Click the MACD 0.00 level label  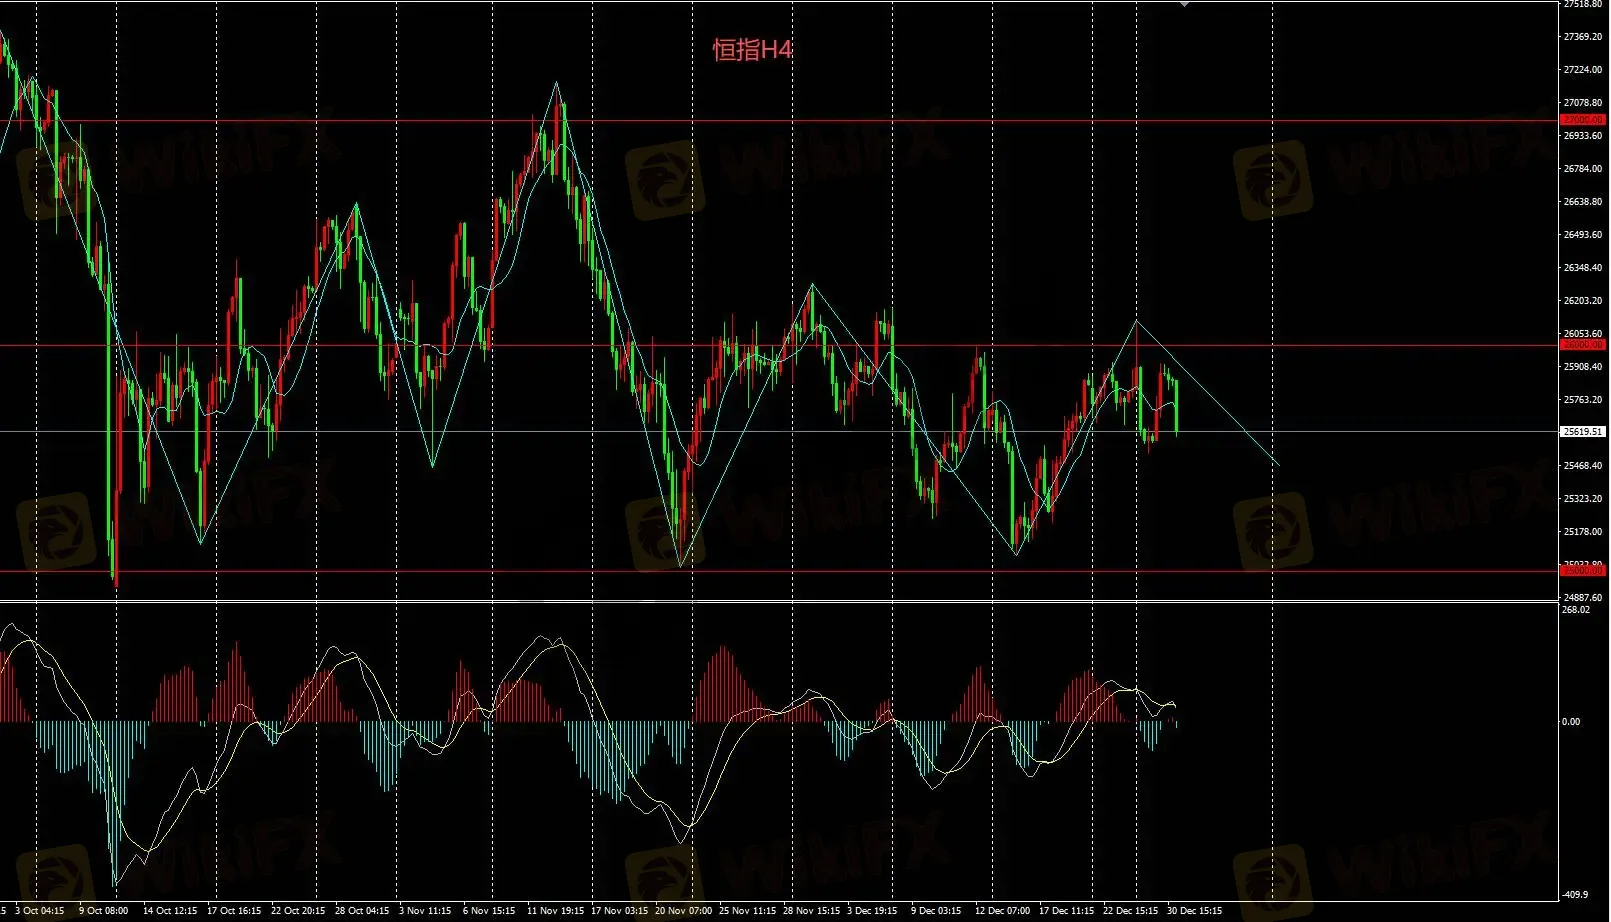1571,722
